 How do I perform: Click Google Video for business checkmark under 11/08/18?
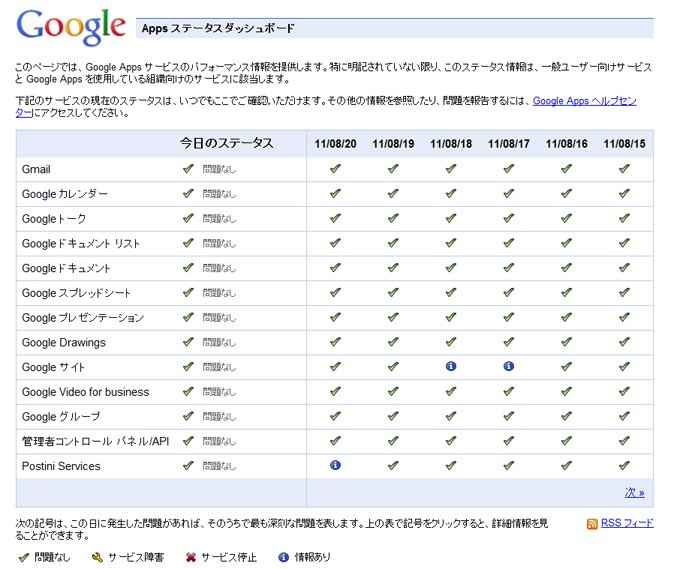click(x=451, y=392)
